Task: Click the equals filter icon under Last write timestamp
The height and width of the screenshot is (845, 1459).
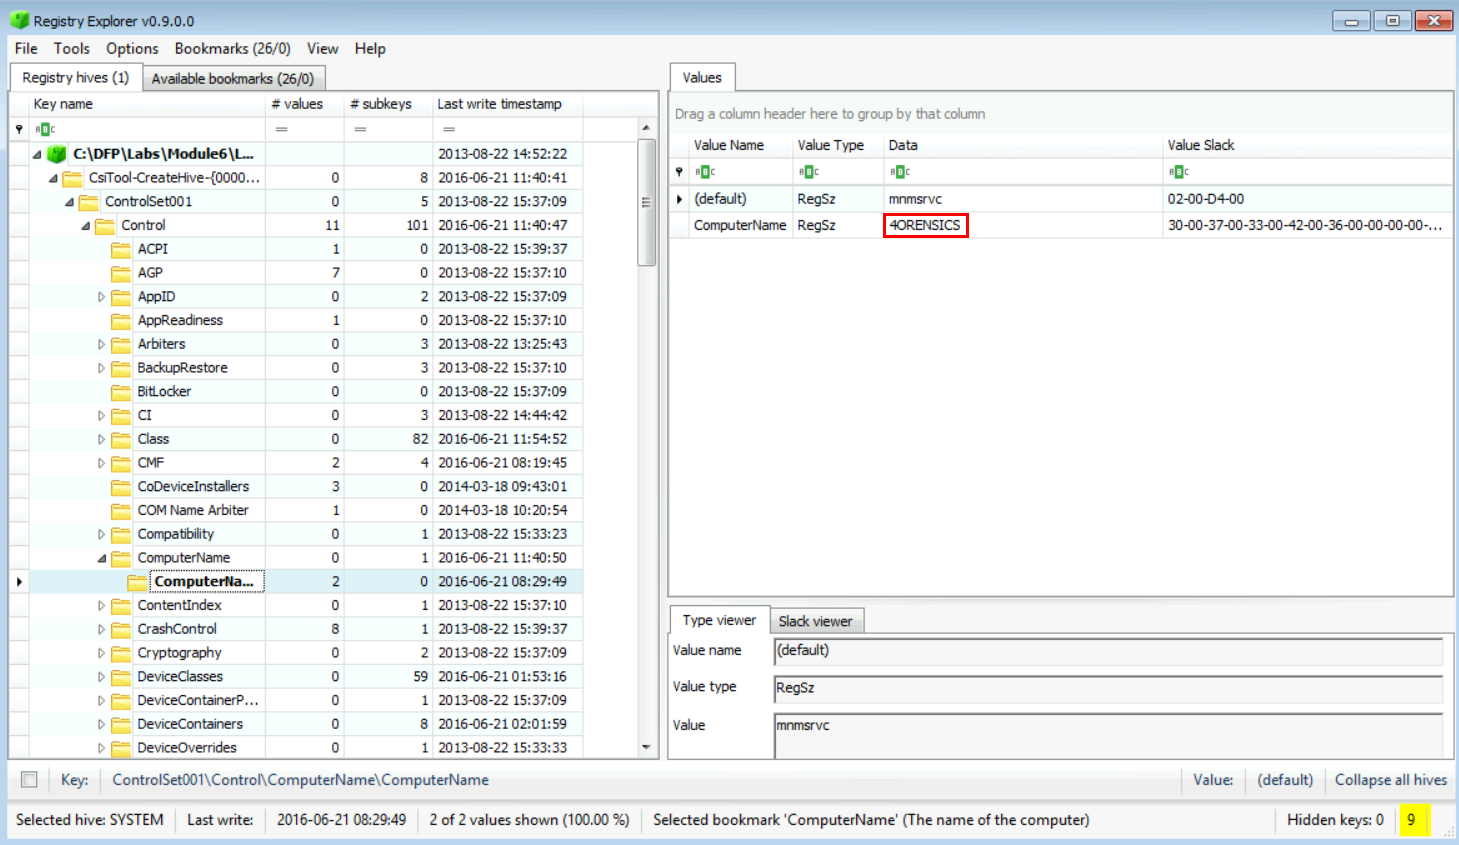Action: click(x=449, y=129)
